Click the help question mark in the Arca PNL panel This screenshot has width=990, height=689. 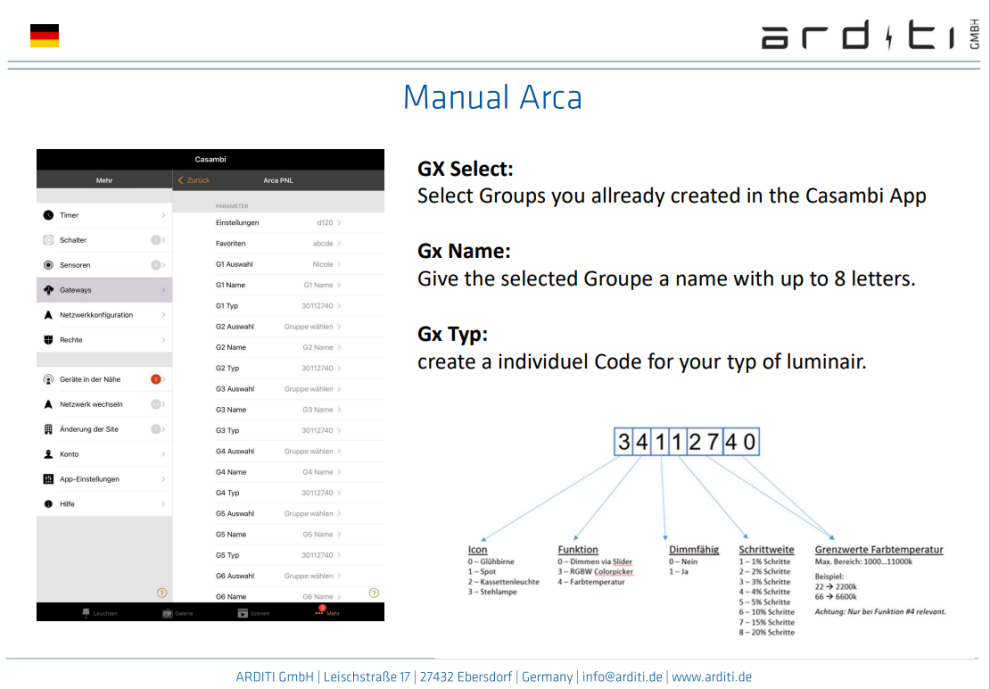point(374,593)
